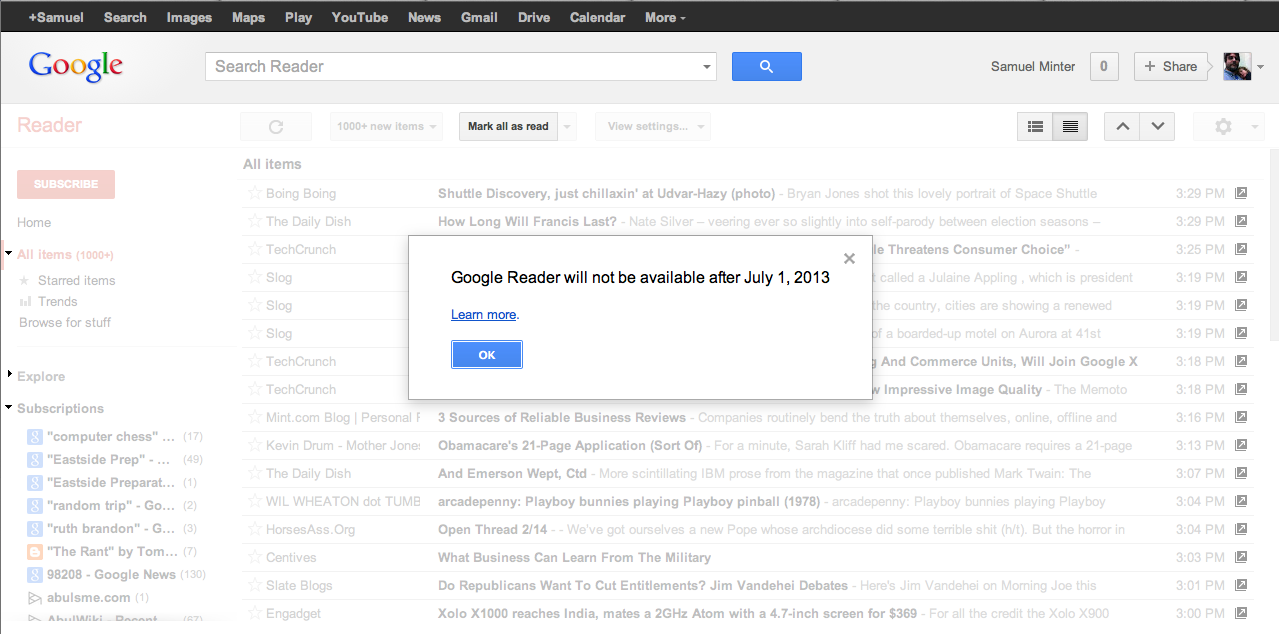Expand the Explore section
This screenshot has width=1279, height=634.
click(x=9, y=374)
